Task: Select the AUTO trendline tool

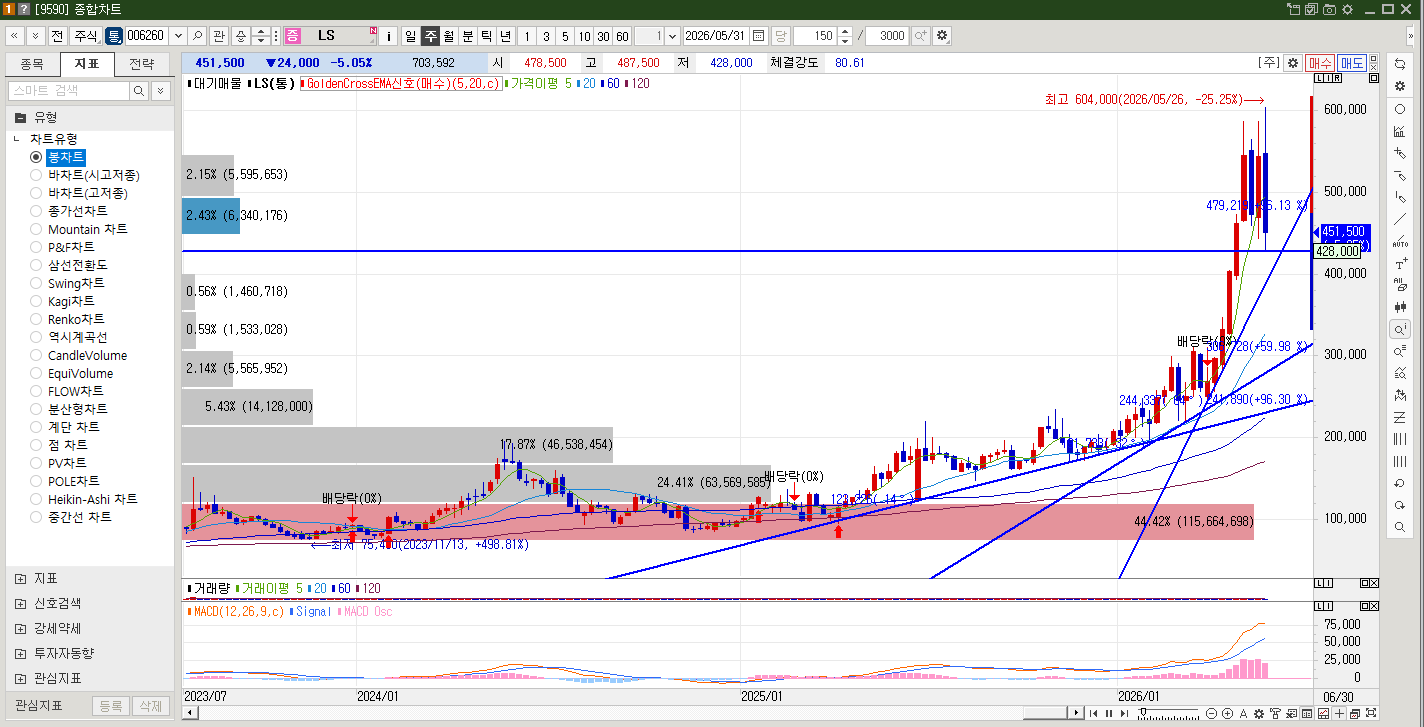Action: pyautogui.click(x=1400, y=241)
